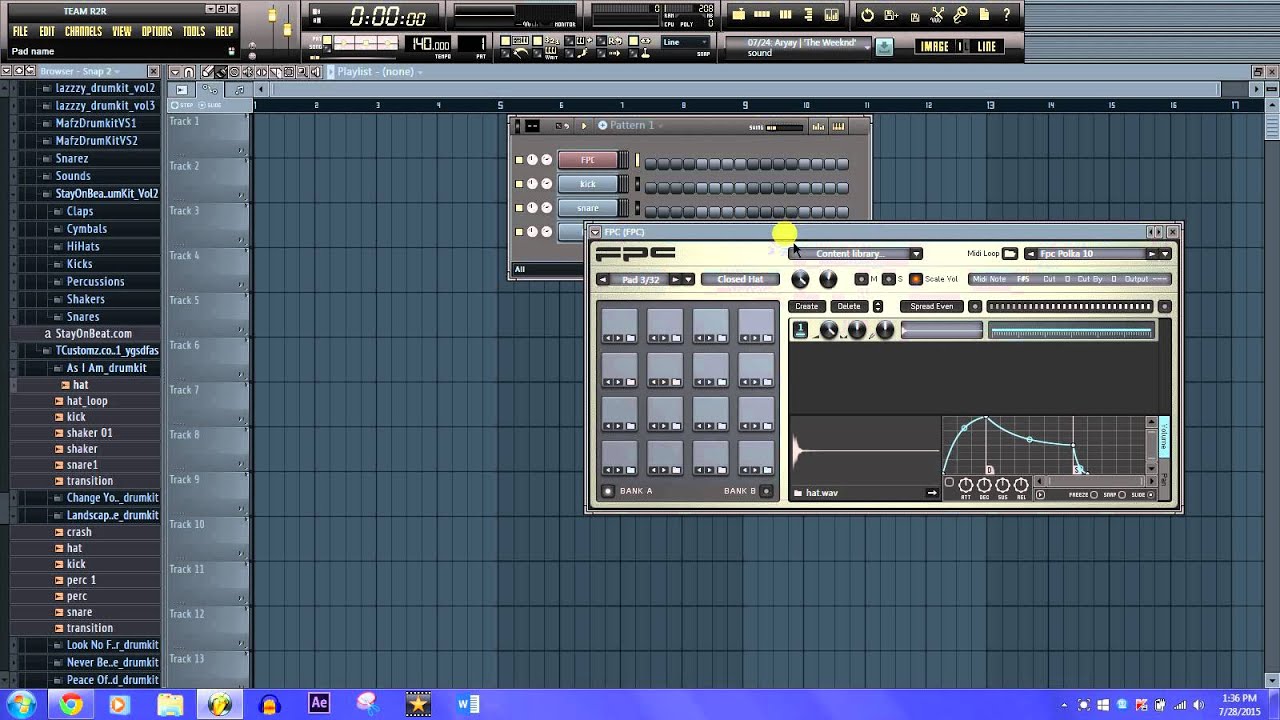Click the Midi Loop folder icon in FPC
This screenshot has width=1280, height=720.
[x=1010, y=253]
